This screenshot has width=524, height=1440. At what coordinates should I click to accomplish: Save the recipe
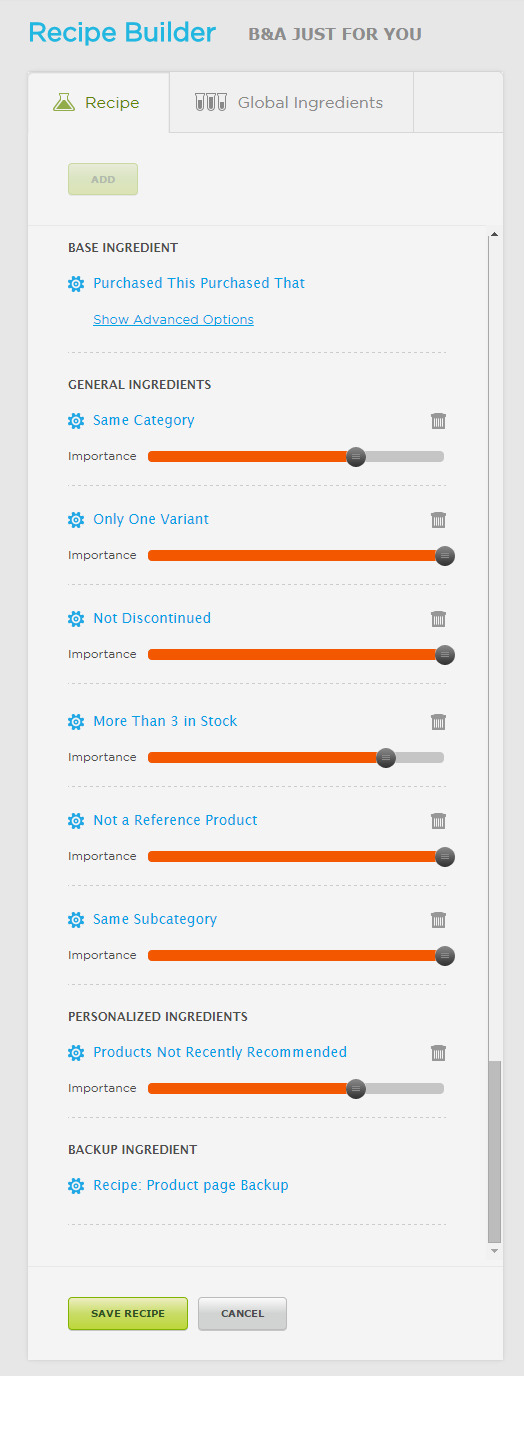[128, 1314]
